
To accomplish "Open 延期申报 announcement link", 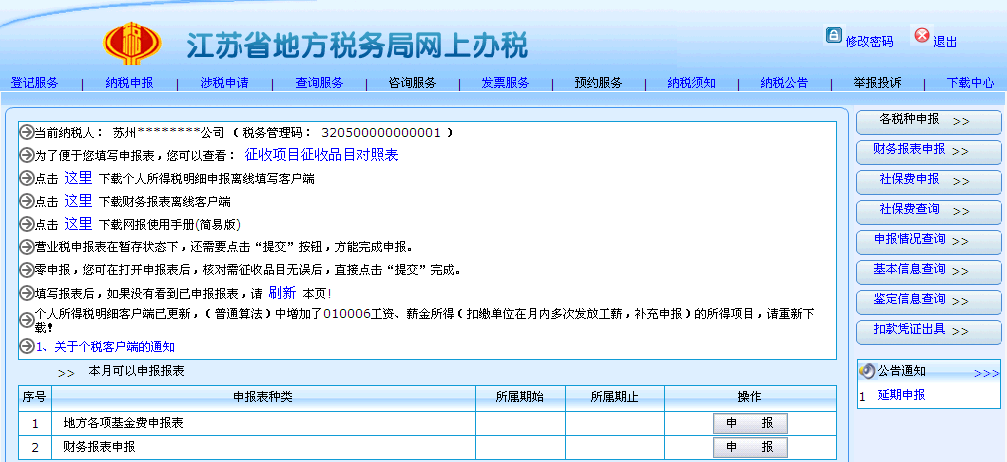I will (902, 395).
